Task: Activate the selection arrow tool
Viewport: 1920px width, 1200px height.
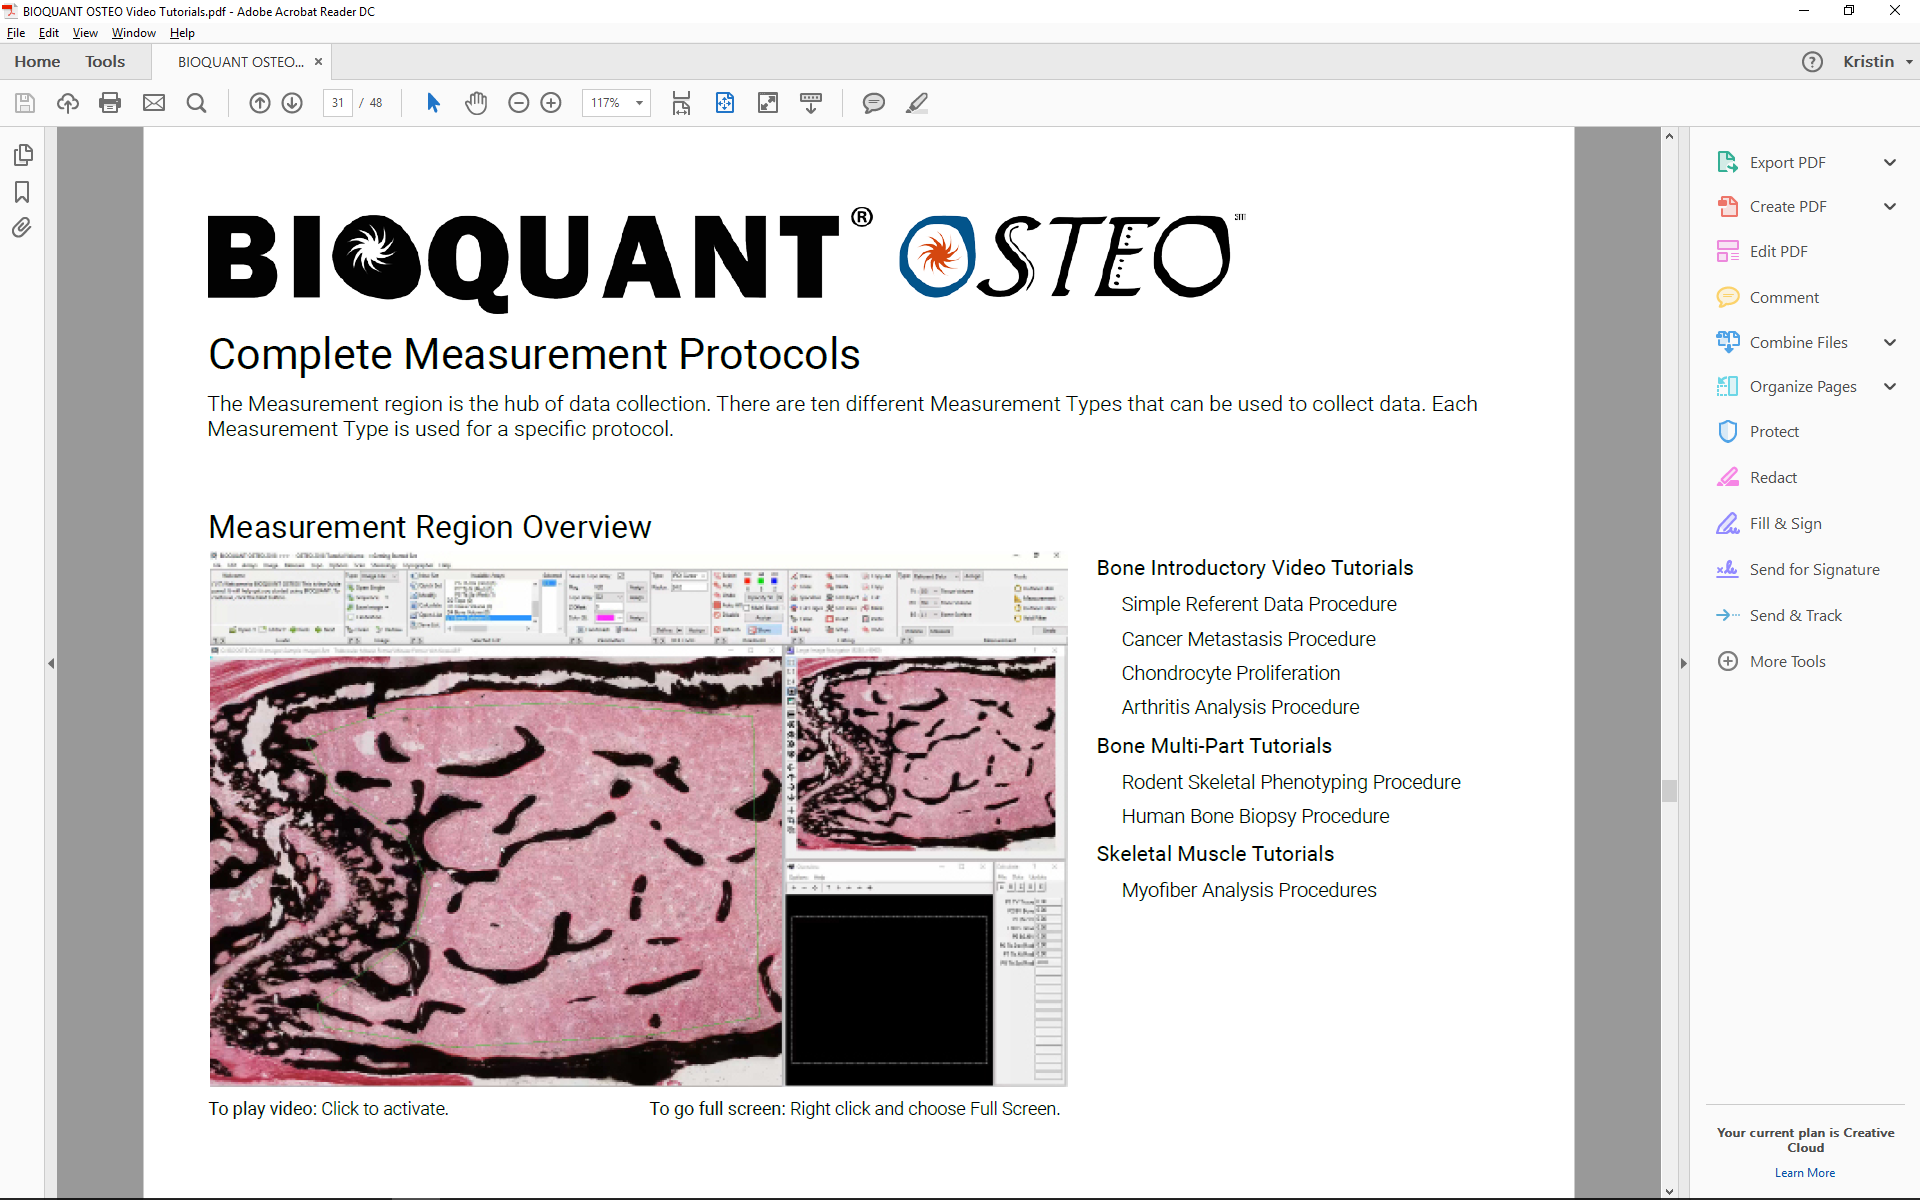Action: pyautogui.click(x=433, y=103)
